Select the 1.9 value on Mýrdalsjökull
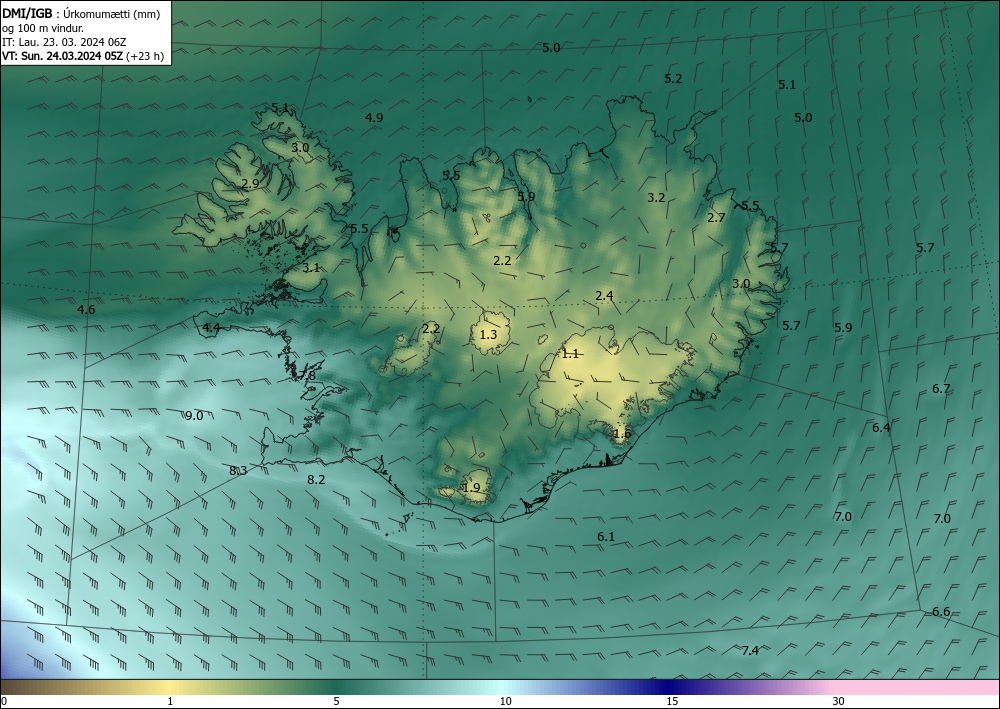This screenshot has width=1000, height=709. pyautogui.click(x=471, y=488)
